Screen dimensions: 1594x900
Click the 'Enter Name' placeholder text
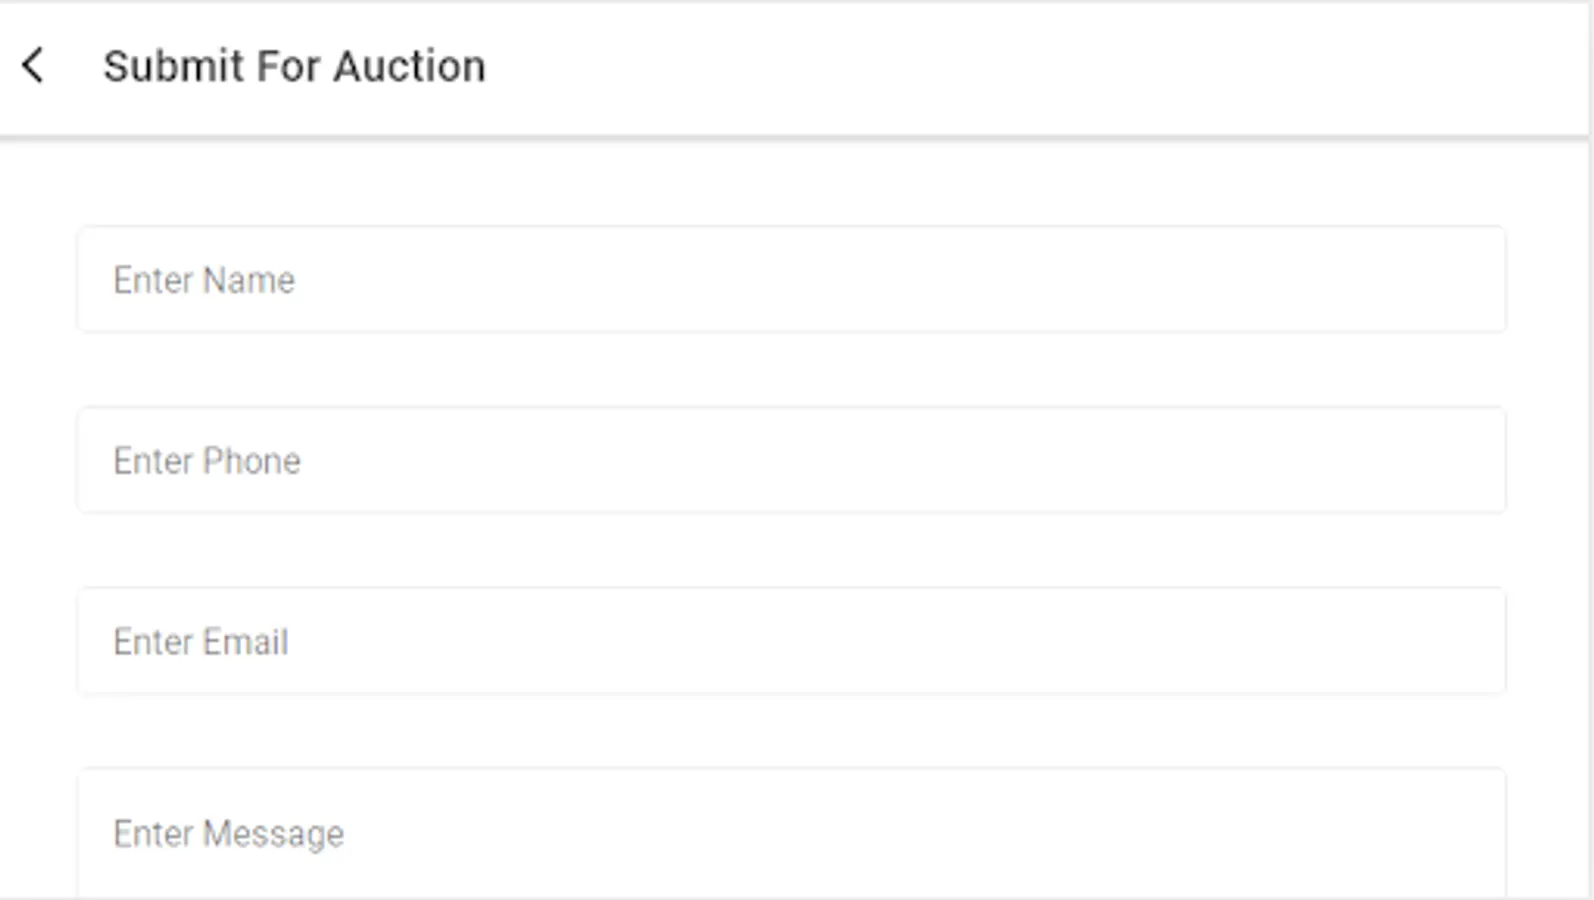click(204, 280)
